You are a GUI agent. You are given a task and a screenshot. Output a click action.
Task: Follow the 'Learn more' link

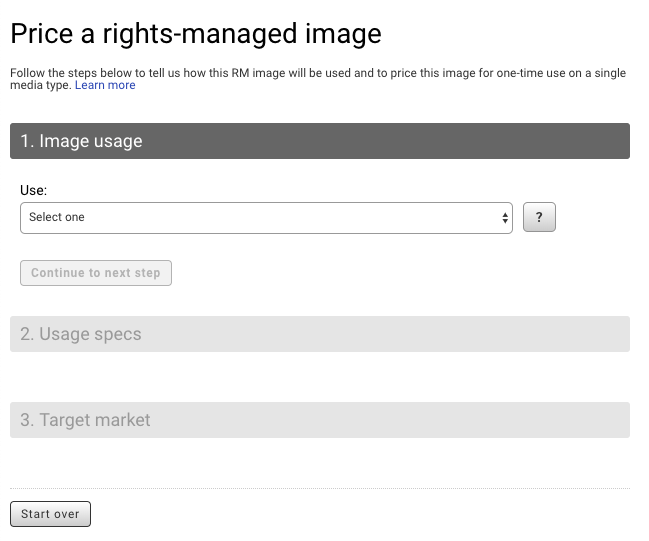(x=105, y=85)
